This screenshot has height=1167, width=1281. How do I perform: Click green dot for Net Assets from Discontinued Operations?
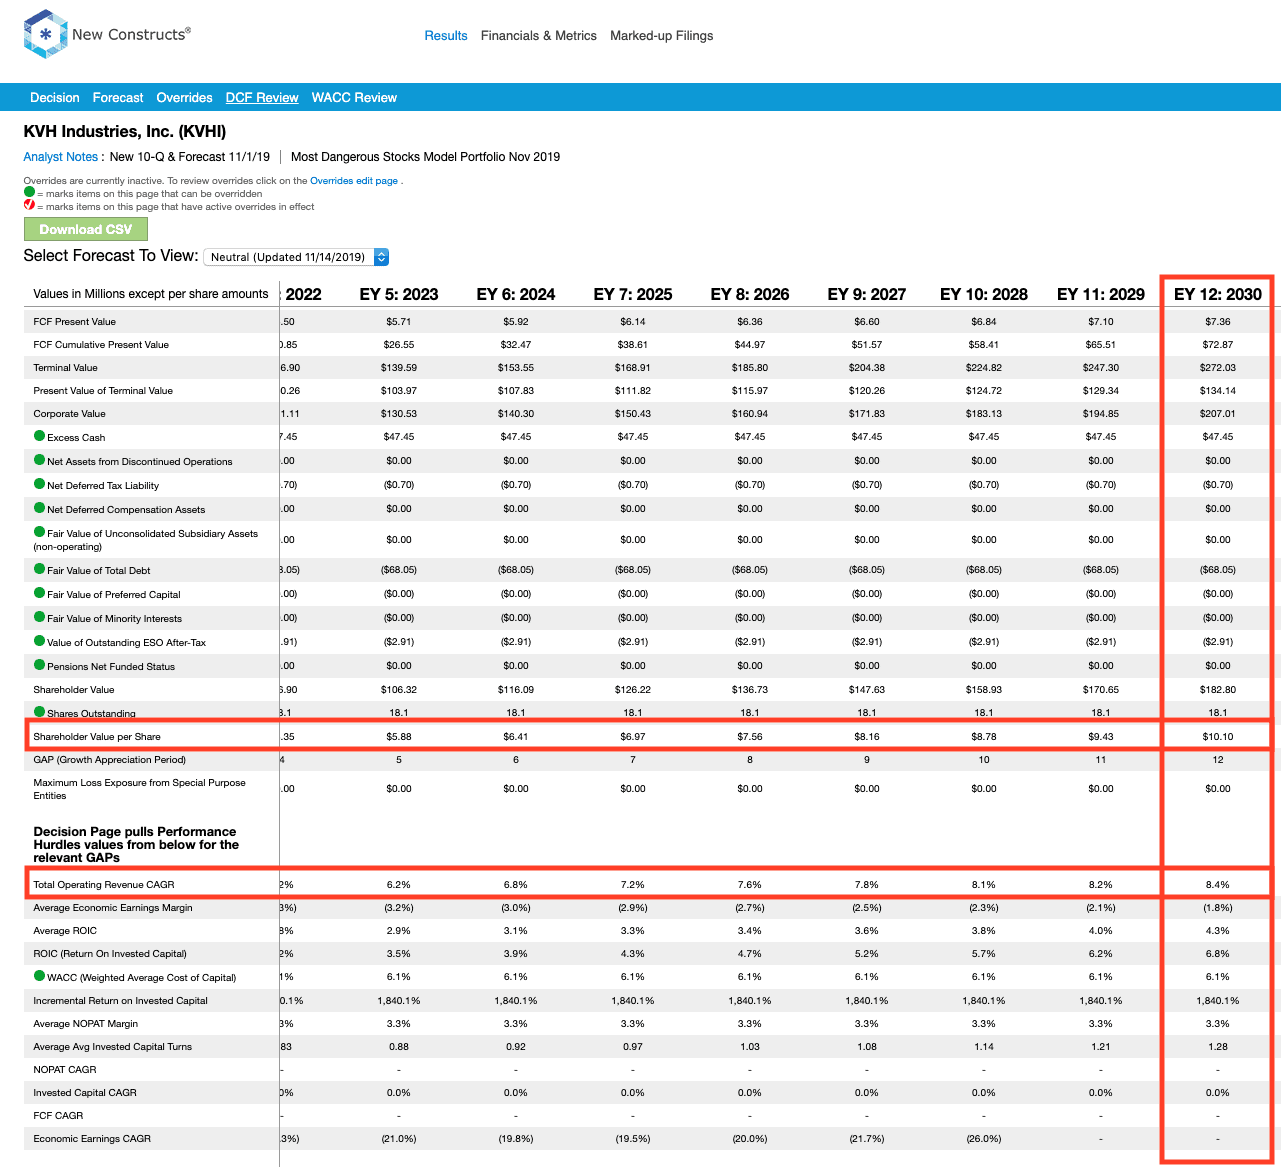40,460
